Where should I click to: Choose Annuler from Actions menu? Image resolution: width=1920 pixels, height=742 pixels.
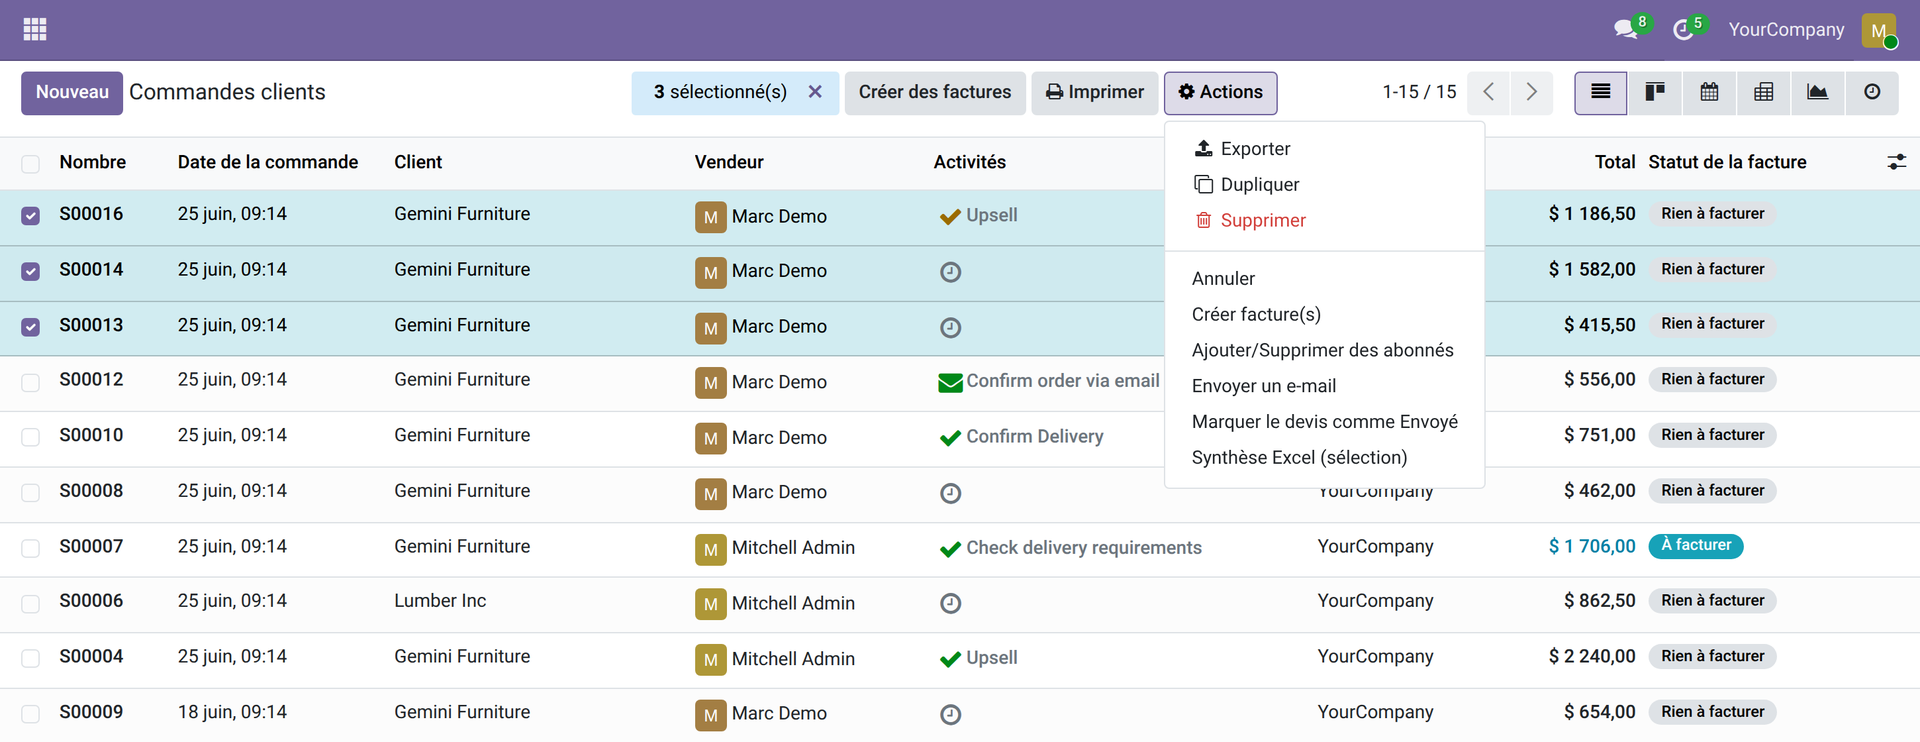(1324, 279)
